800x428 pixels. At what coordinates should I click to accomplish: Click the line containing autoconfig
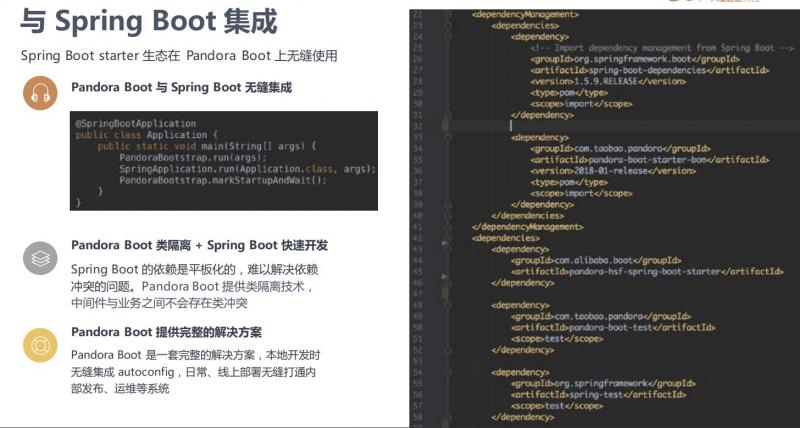point(193,371)
